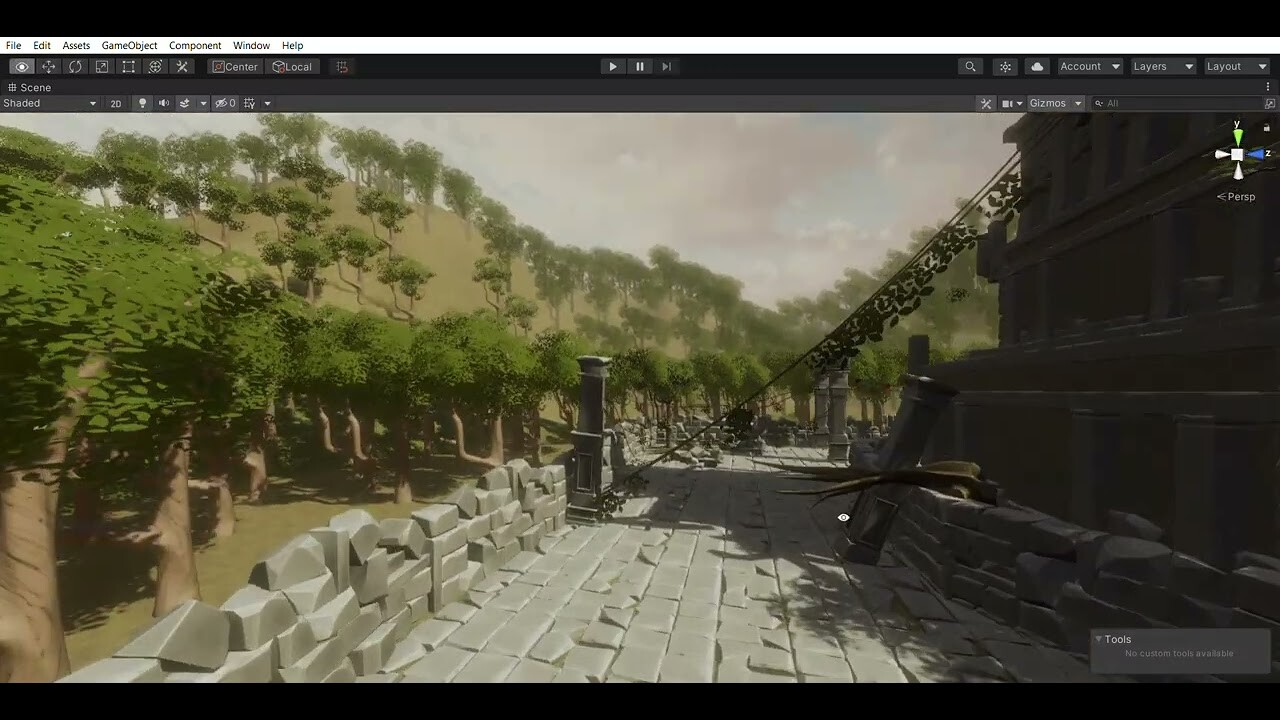Open Unity Collaborate cloud panel
Screen dimensions: 1280x720
(1037, 66)
